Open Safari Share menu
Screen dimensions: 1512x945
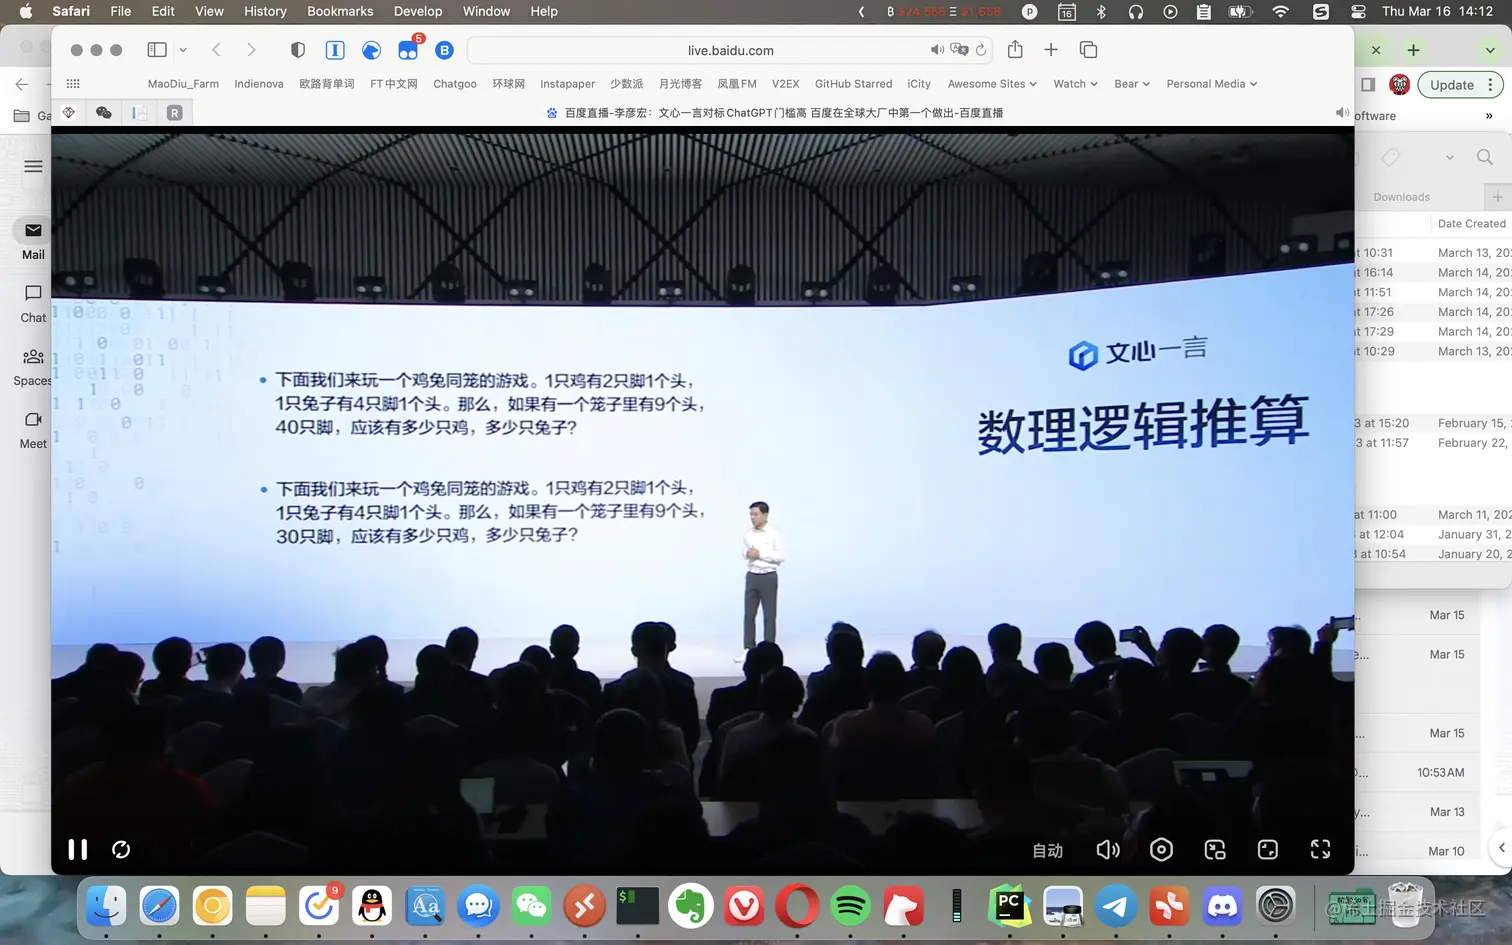click(1015, 49)
